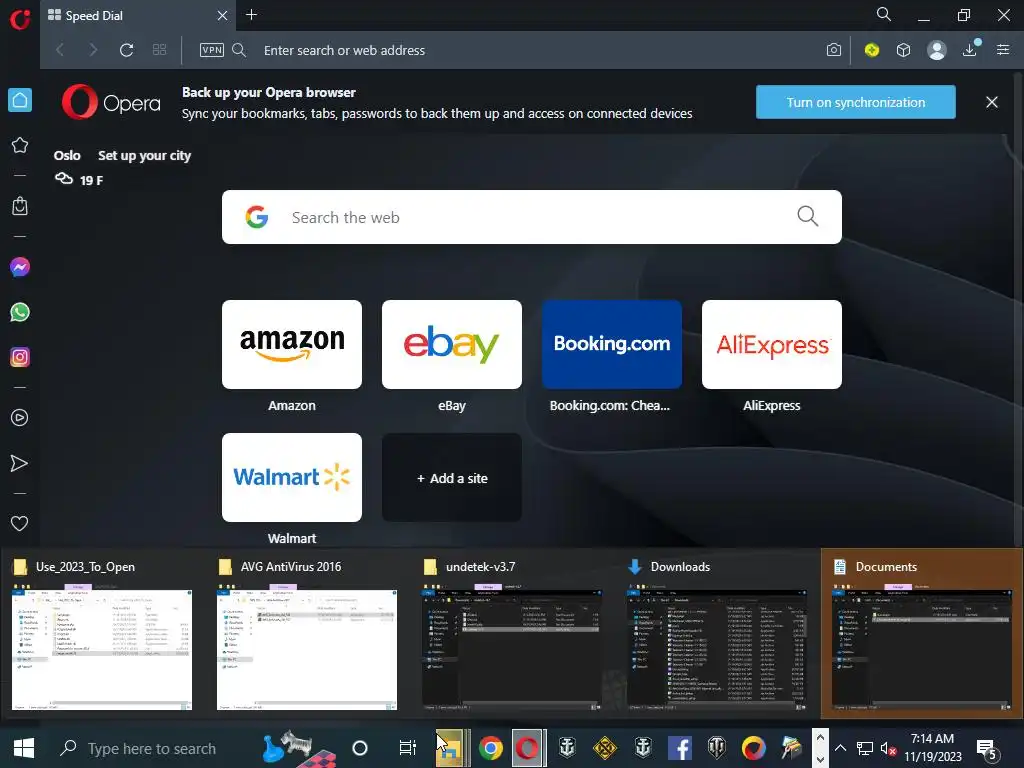The height and width of the screenshot is (768, 1024).
Task: Open the extensions cube icon
Action: click(903, 50)
